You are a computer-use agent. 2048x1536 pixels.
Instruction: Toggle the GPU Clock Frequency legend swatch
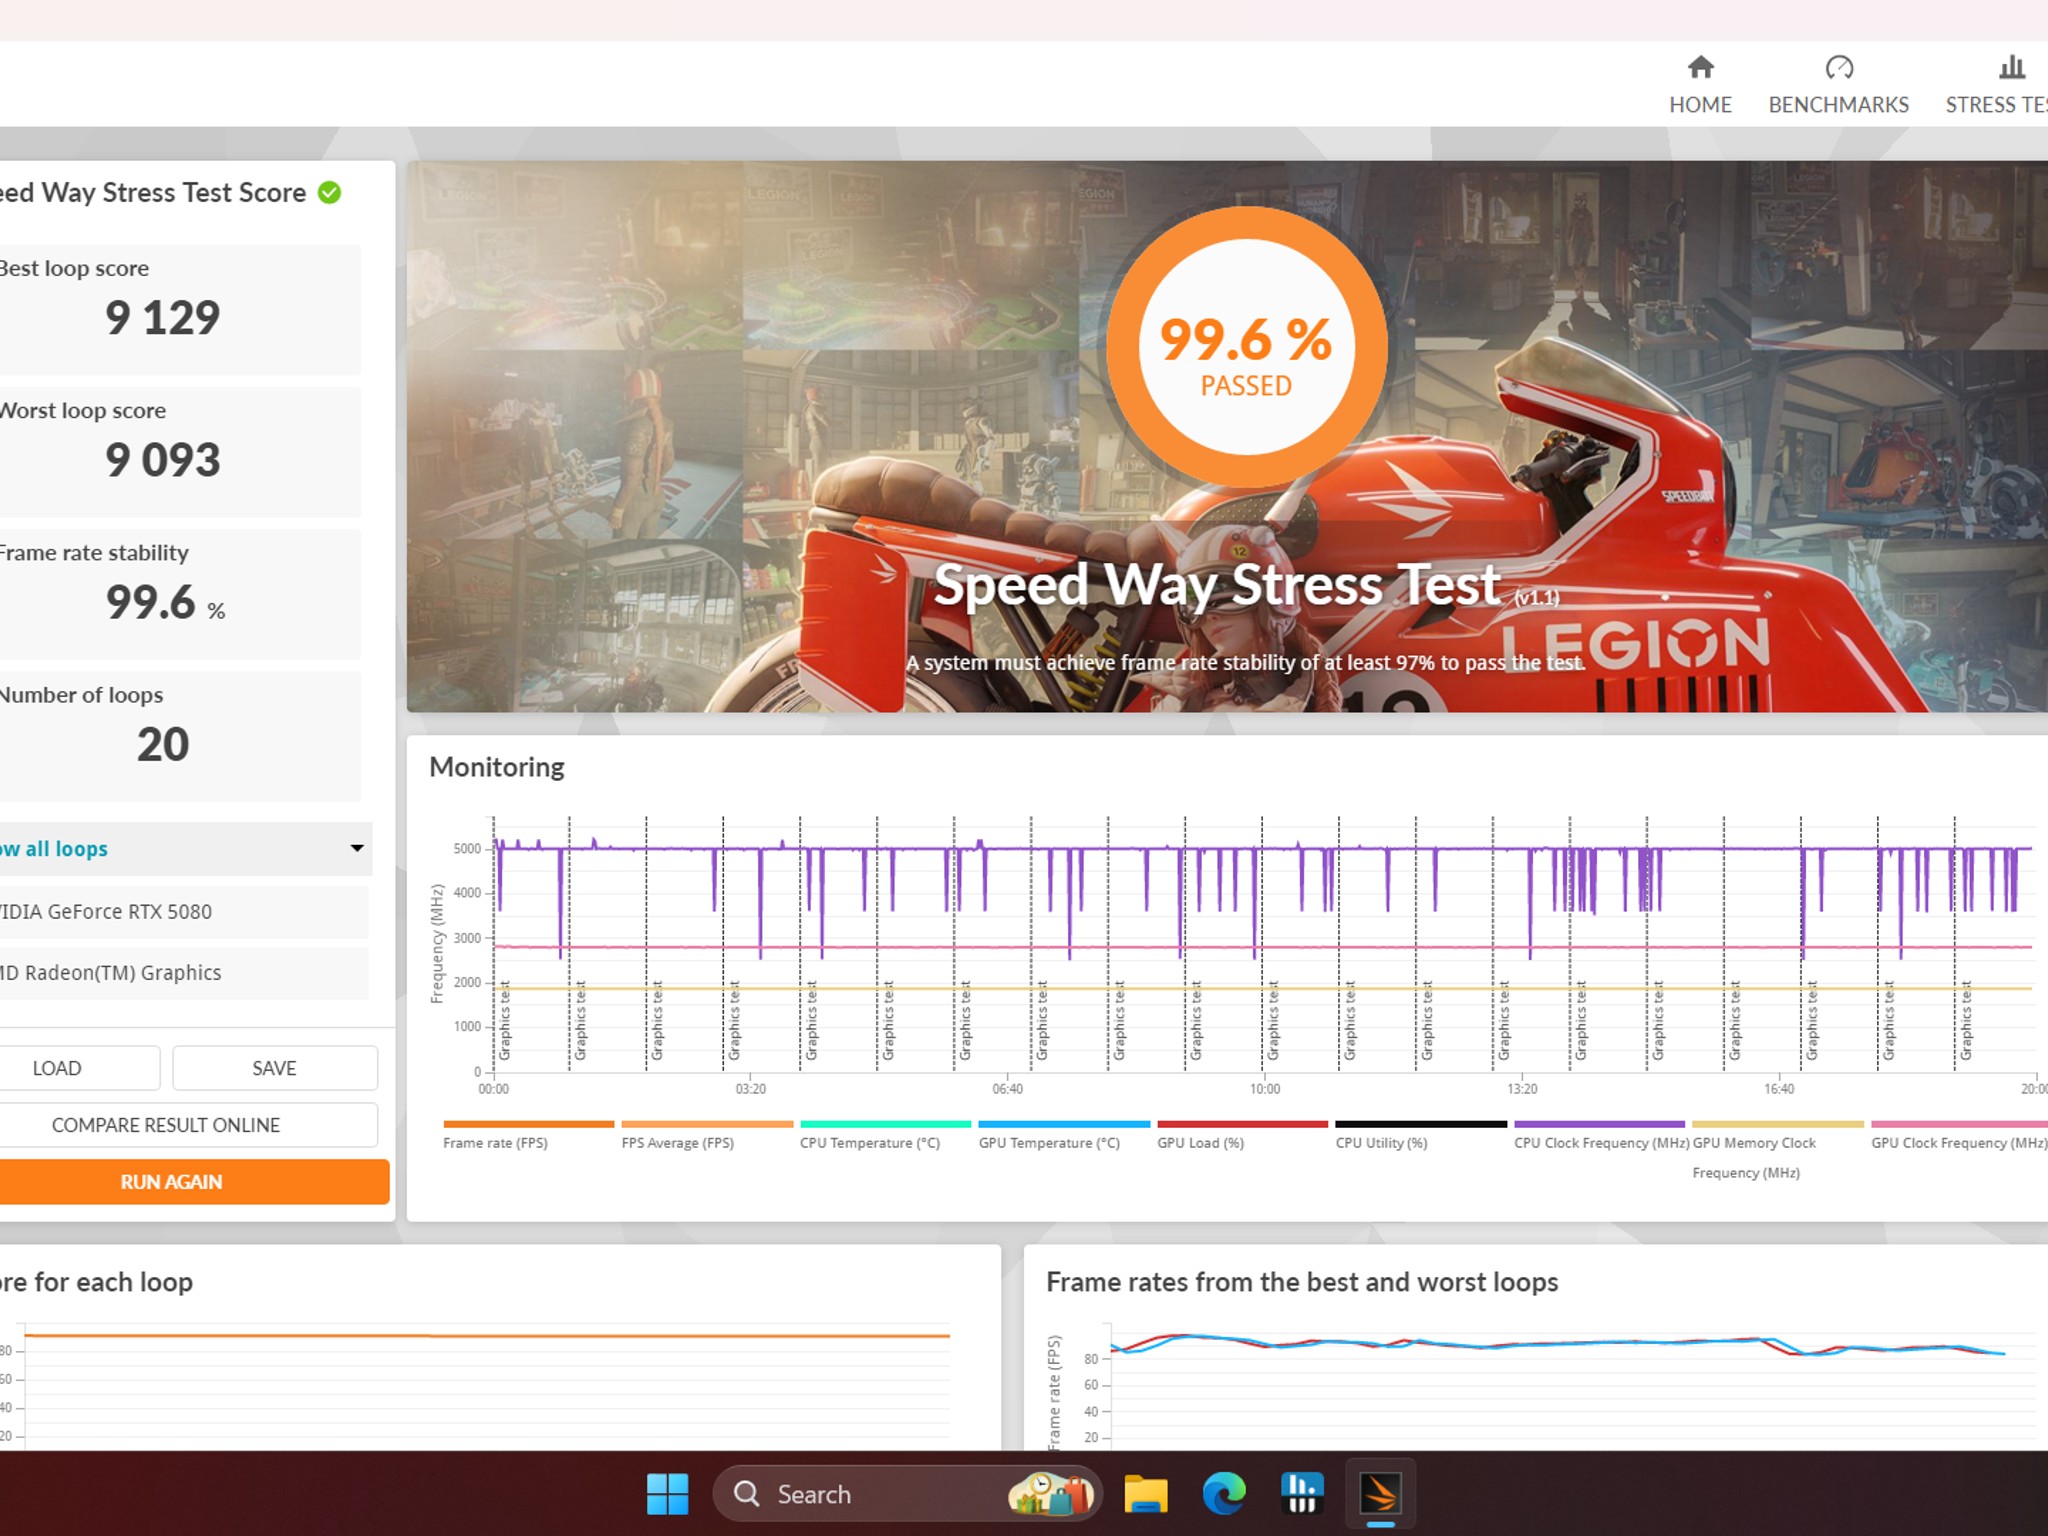pos(1959,1124)
